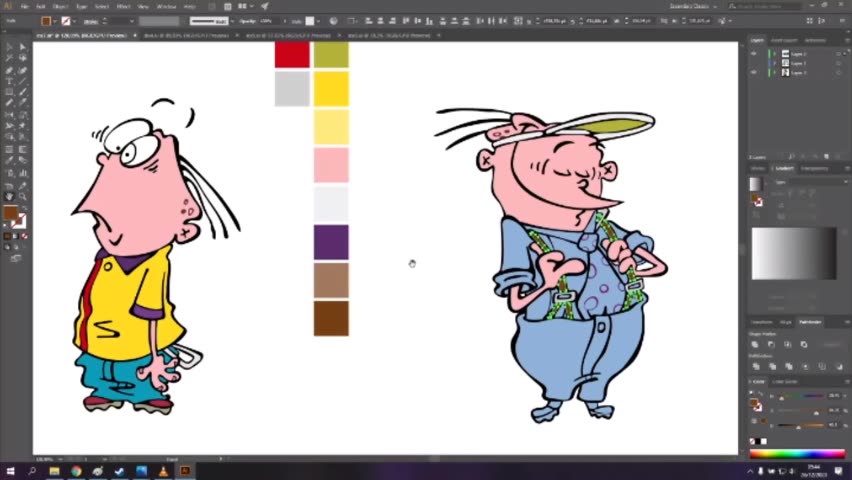The image size is (852, 480).
Task: Click the search field in the top bar
Action: pyautogui.click(x=765, y=7)
